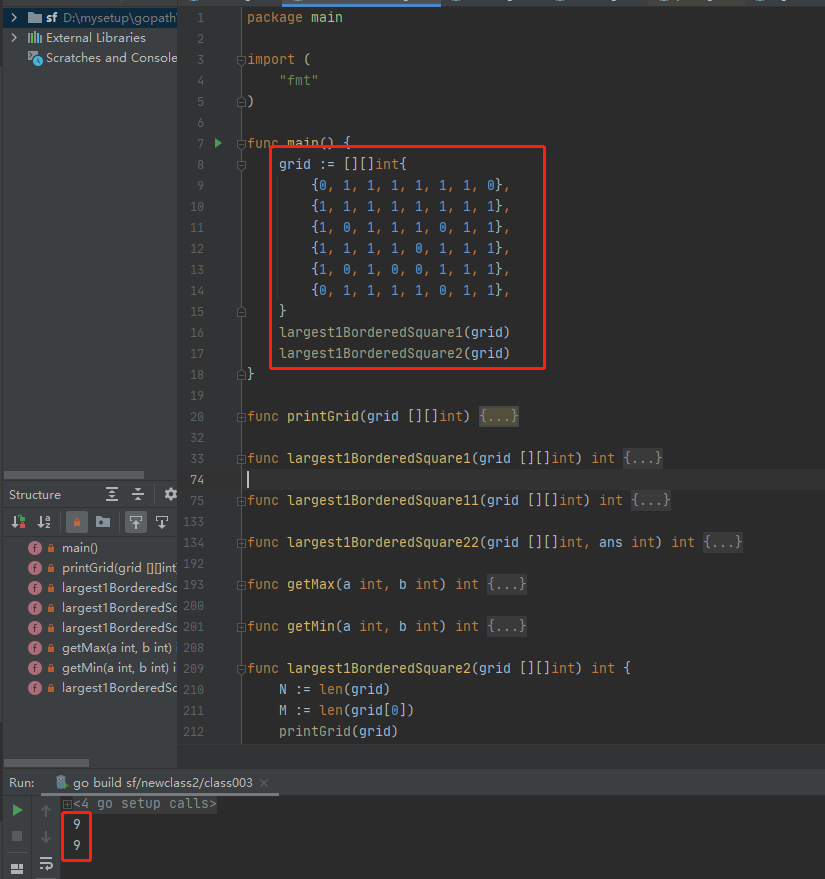Rerun program with green play button
Screen dimensions: 825x879
(x=17, y=810)
